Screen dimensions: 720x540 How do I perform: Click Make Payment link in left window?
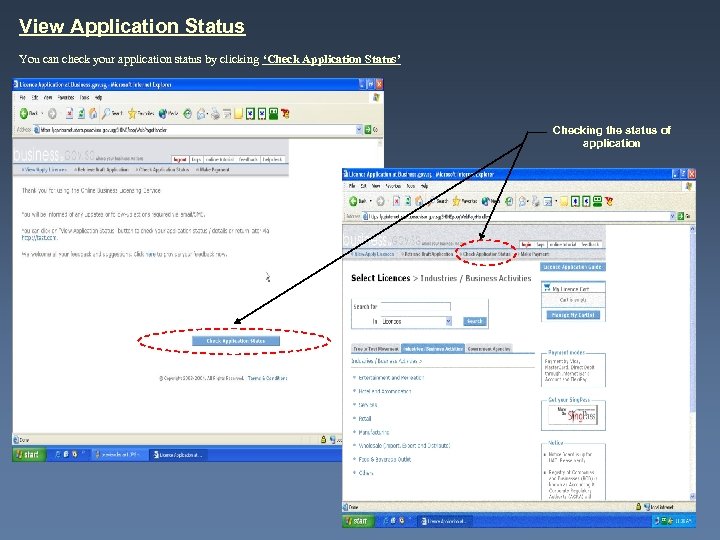coord(213,170)
